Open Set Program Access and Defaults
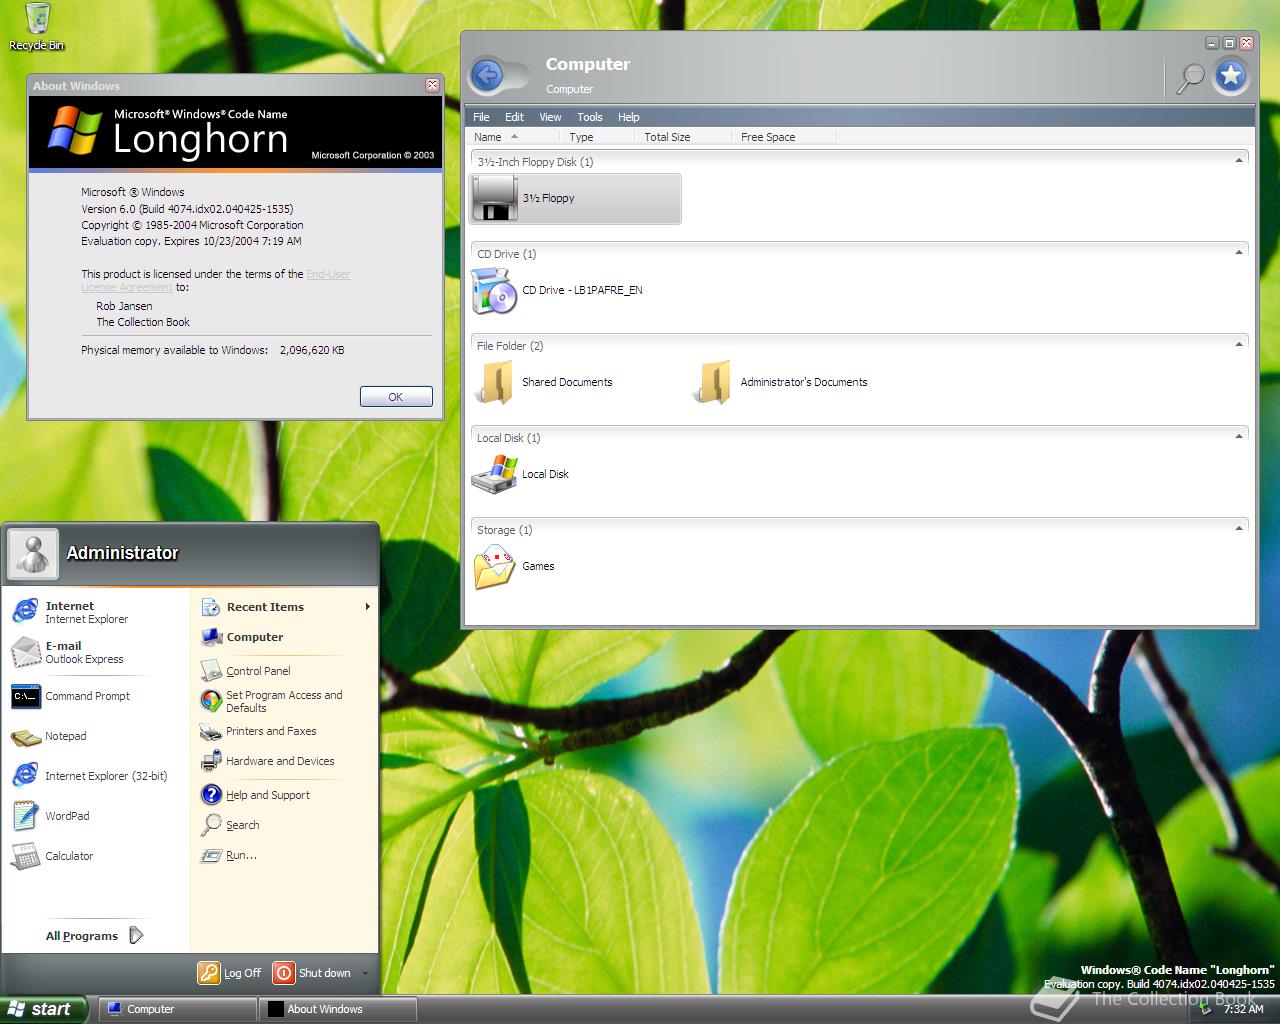 pos(285,701)
